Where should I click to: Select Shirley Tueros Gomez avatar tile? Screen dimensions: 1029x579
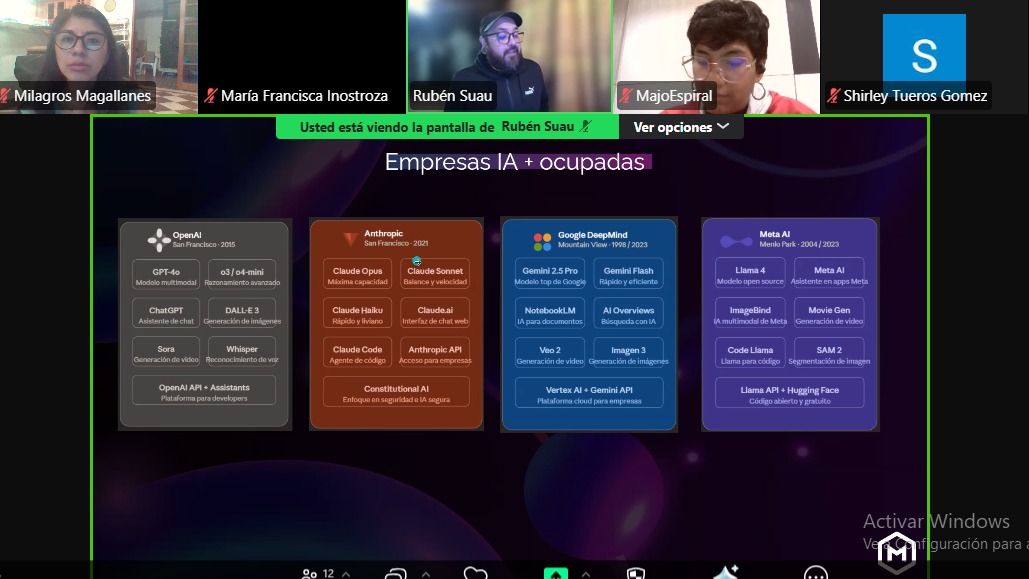click(x=924, y=56)
